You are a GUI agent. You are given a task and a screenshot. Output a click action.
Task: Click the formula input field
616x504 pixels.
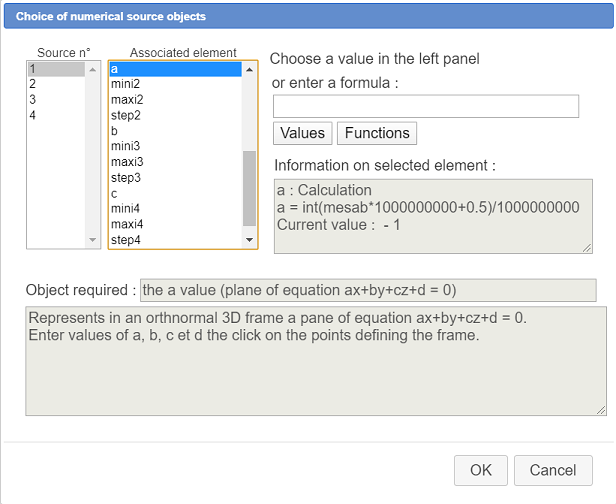[426, 106]
